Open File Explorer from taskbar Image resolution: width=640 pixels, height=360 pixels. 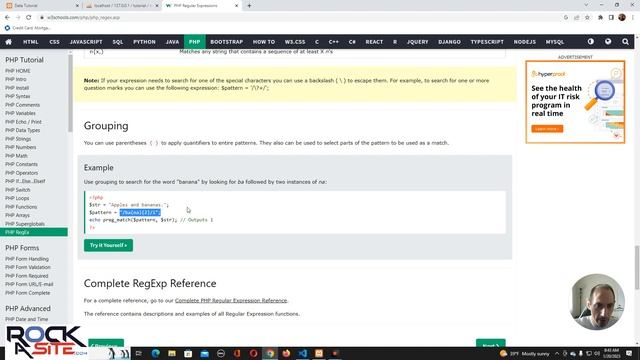(172, 353)
